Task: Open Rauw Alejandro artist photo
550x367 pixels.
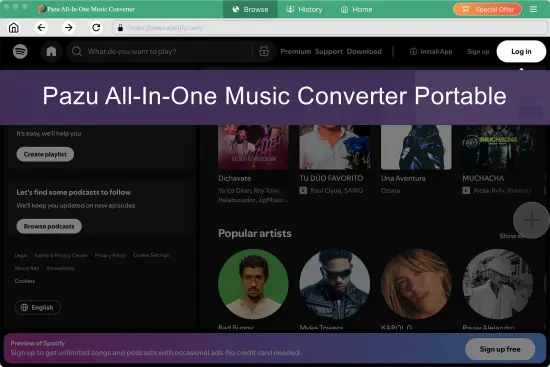Action: point(498,284)
